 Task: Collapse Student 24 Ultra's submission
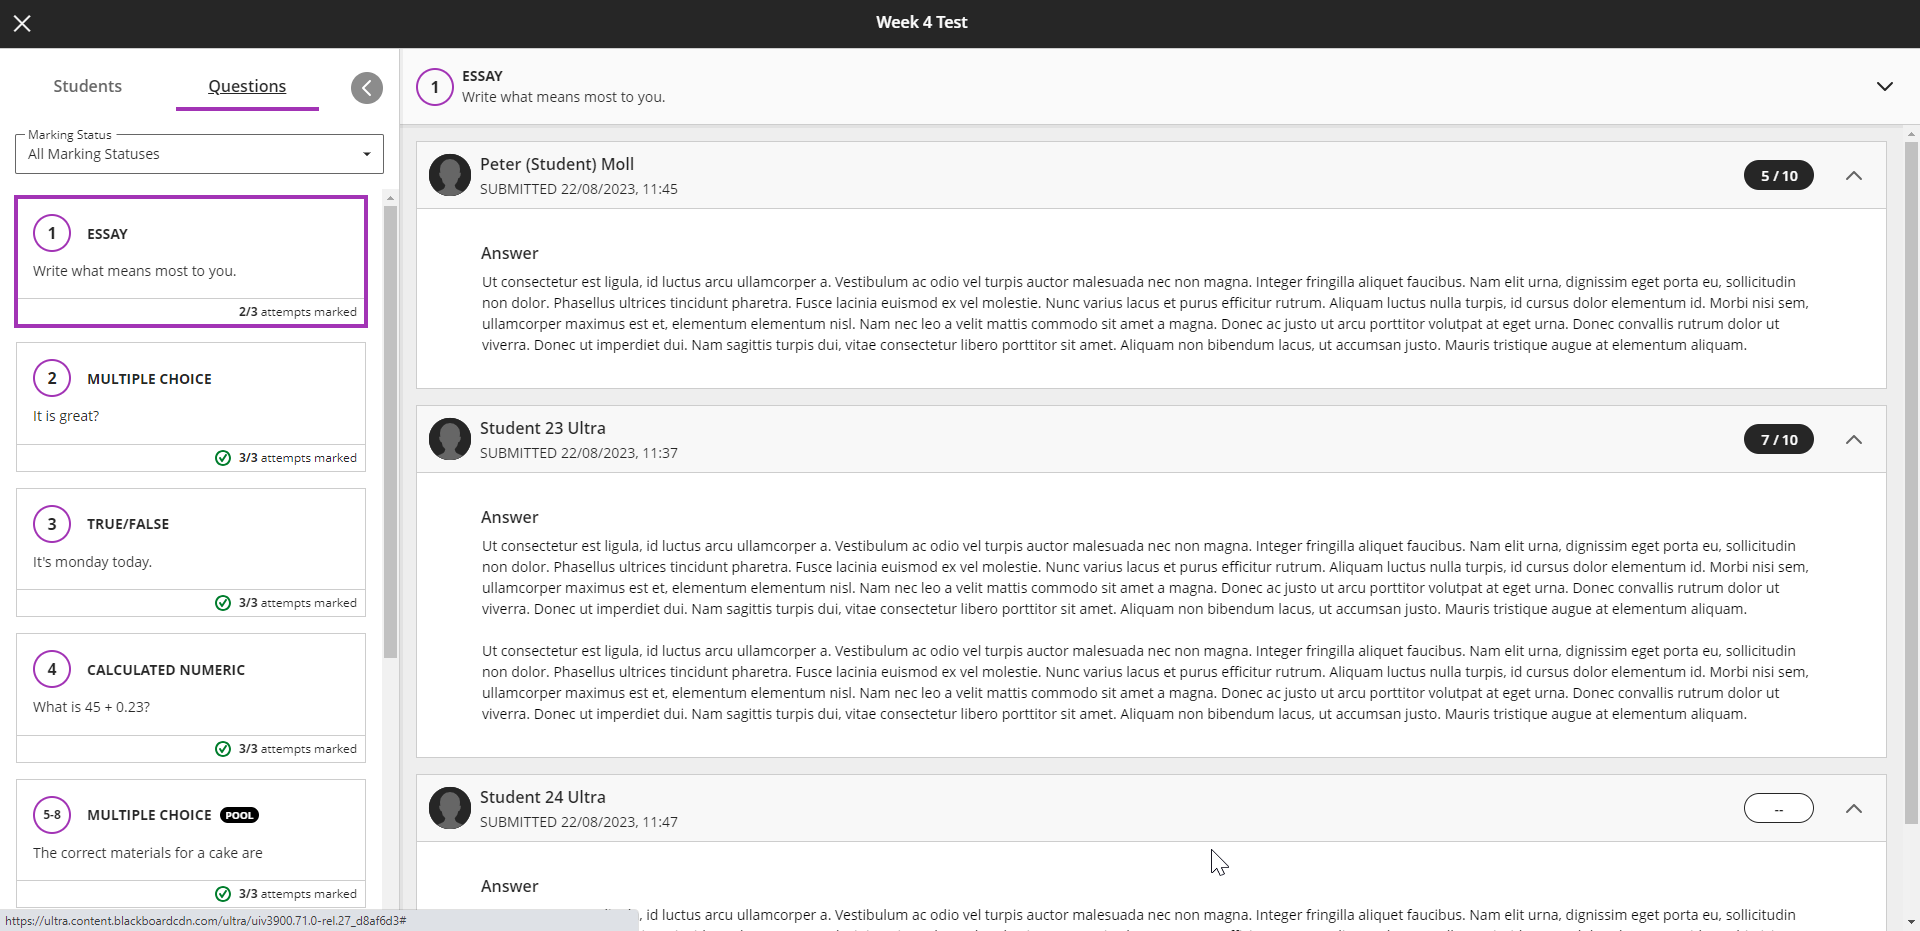pyautogui.click(x=1853, y=809)
